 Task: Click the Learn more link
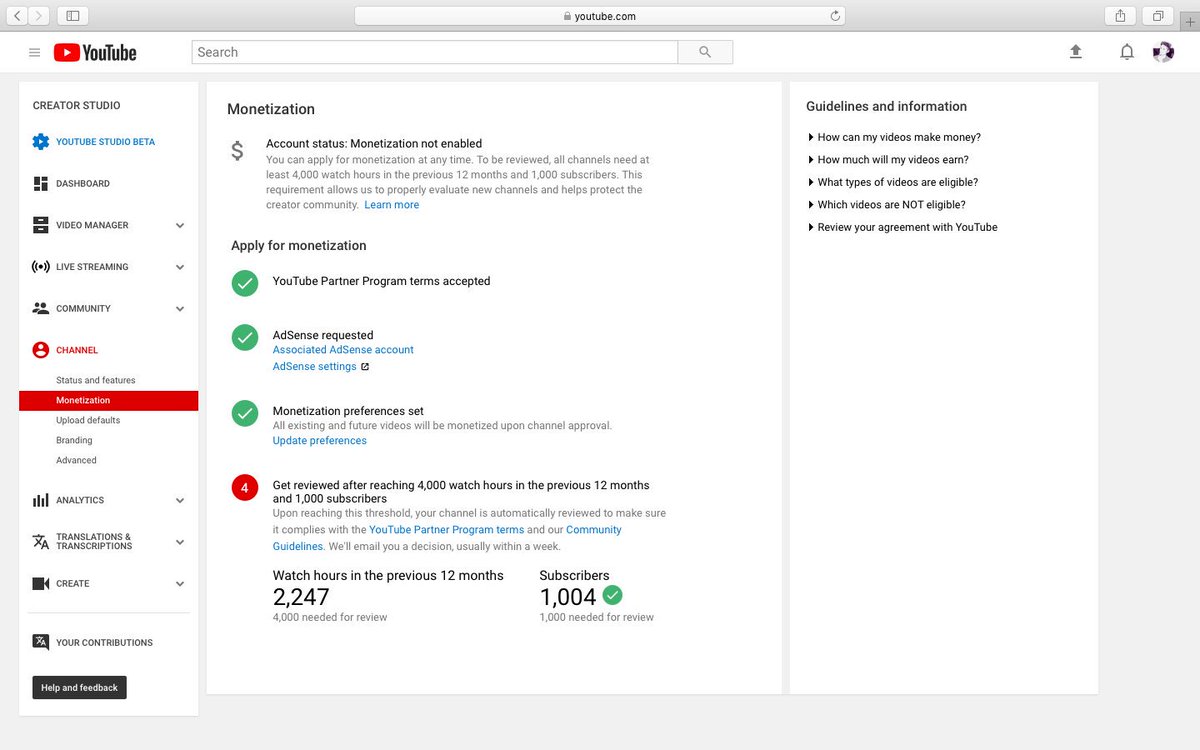click(x=392, y=205)
